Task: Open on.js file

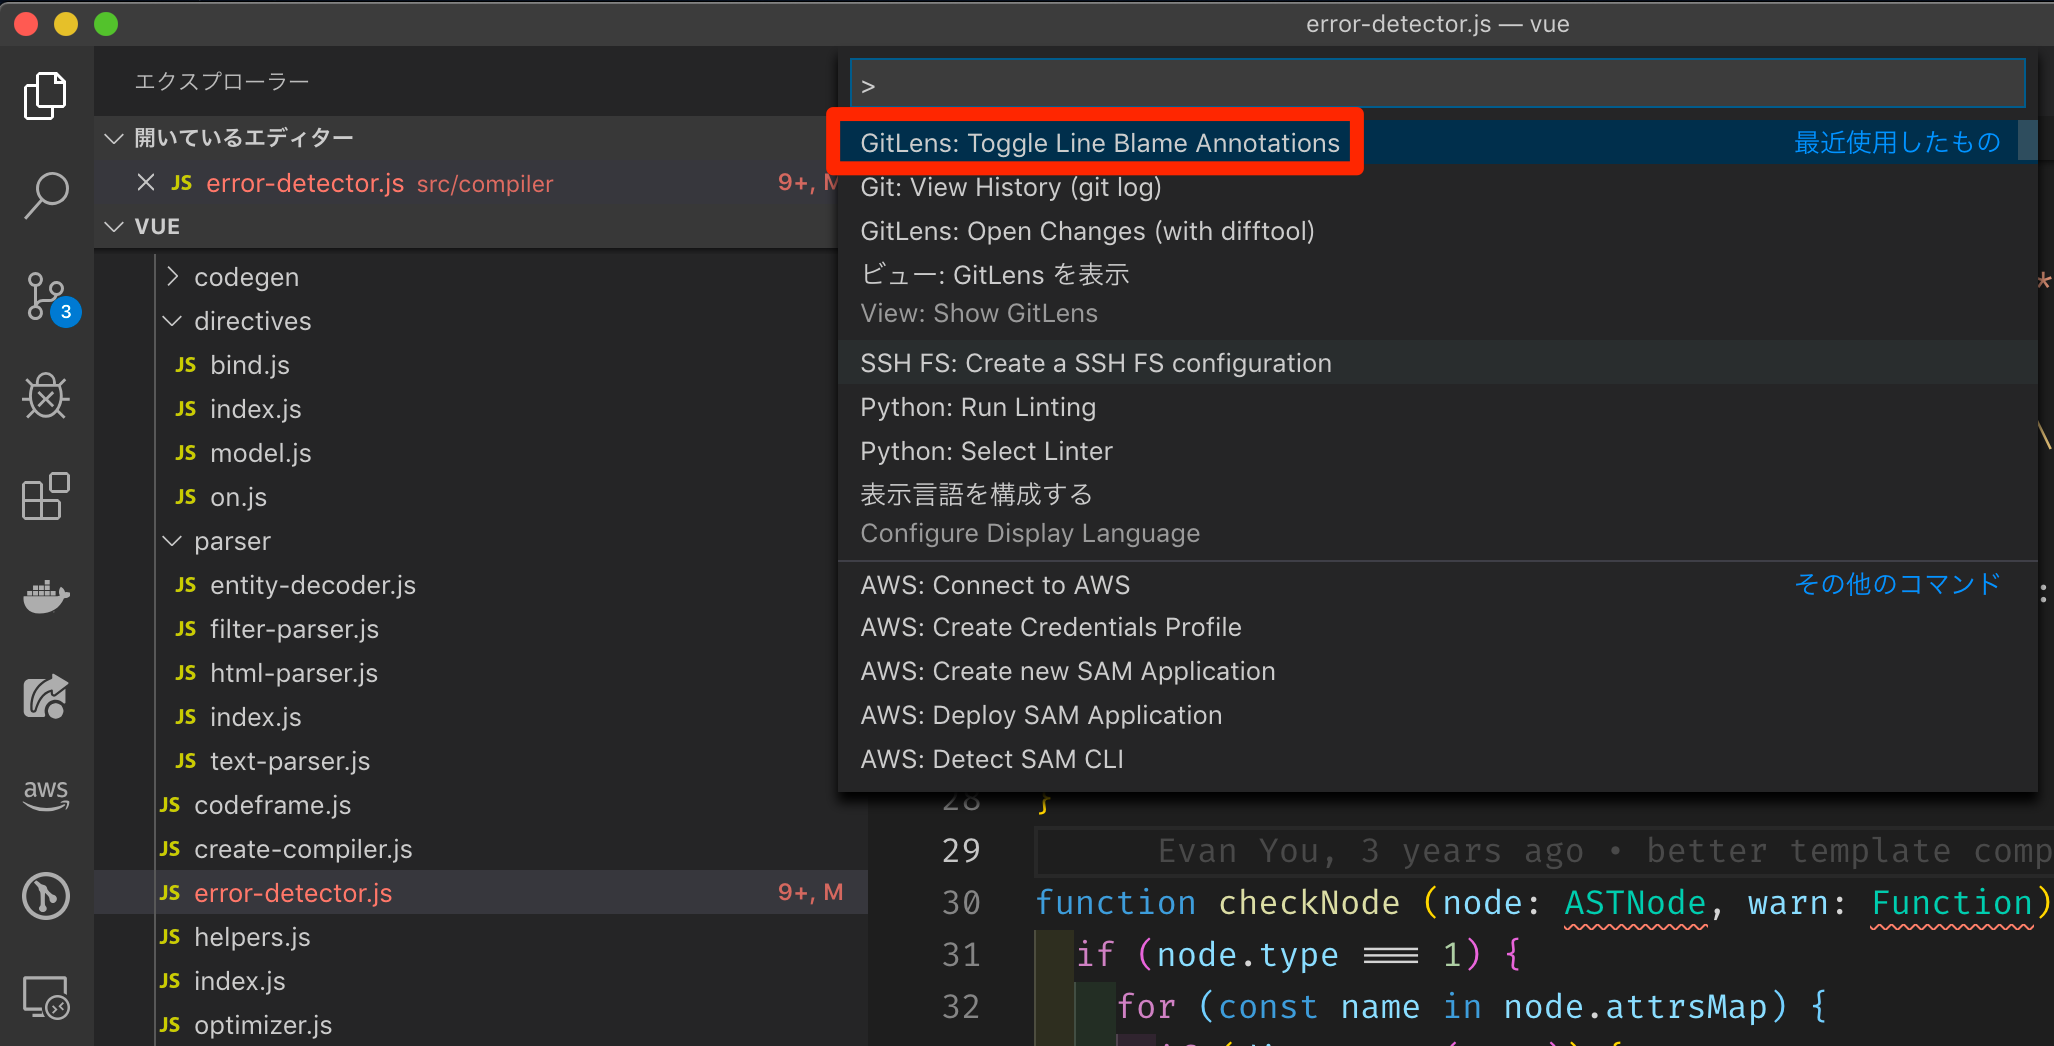Action: 238,497
